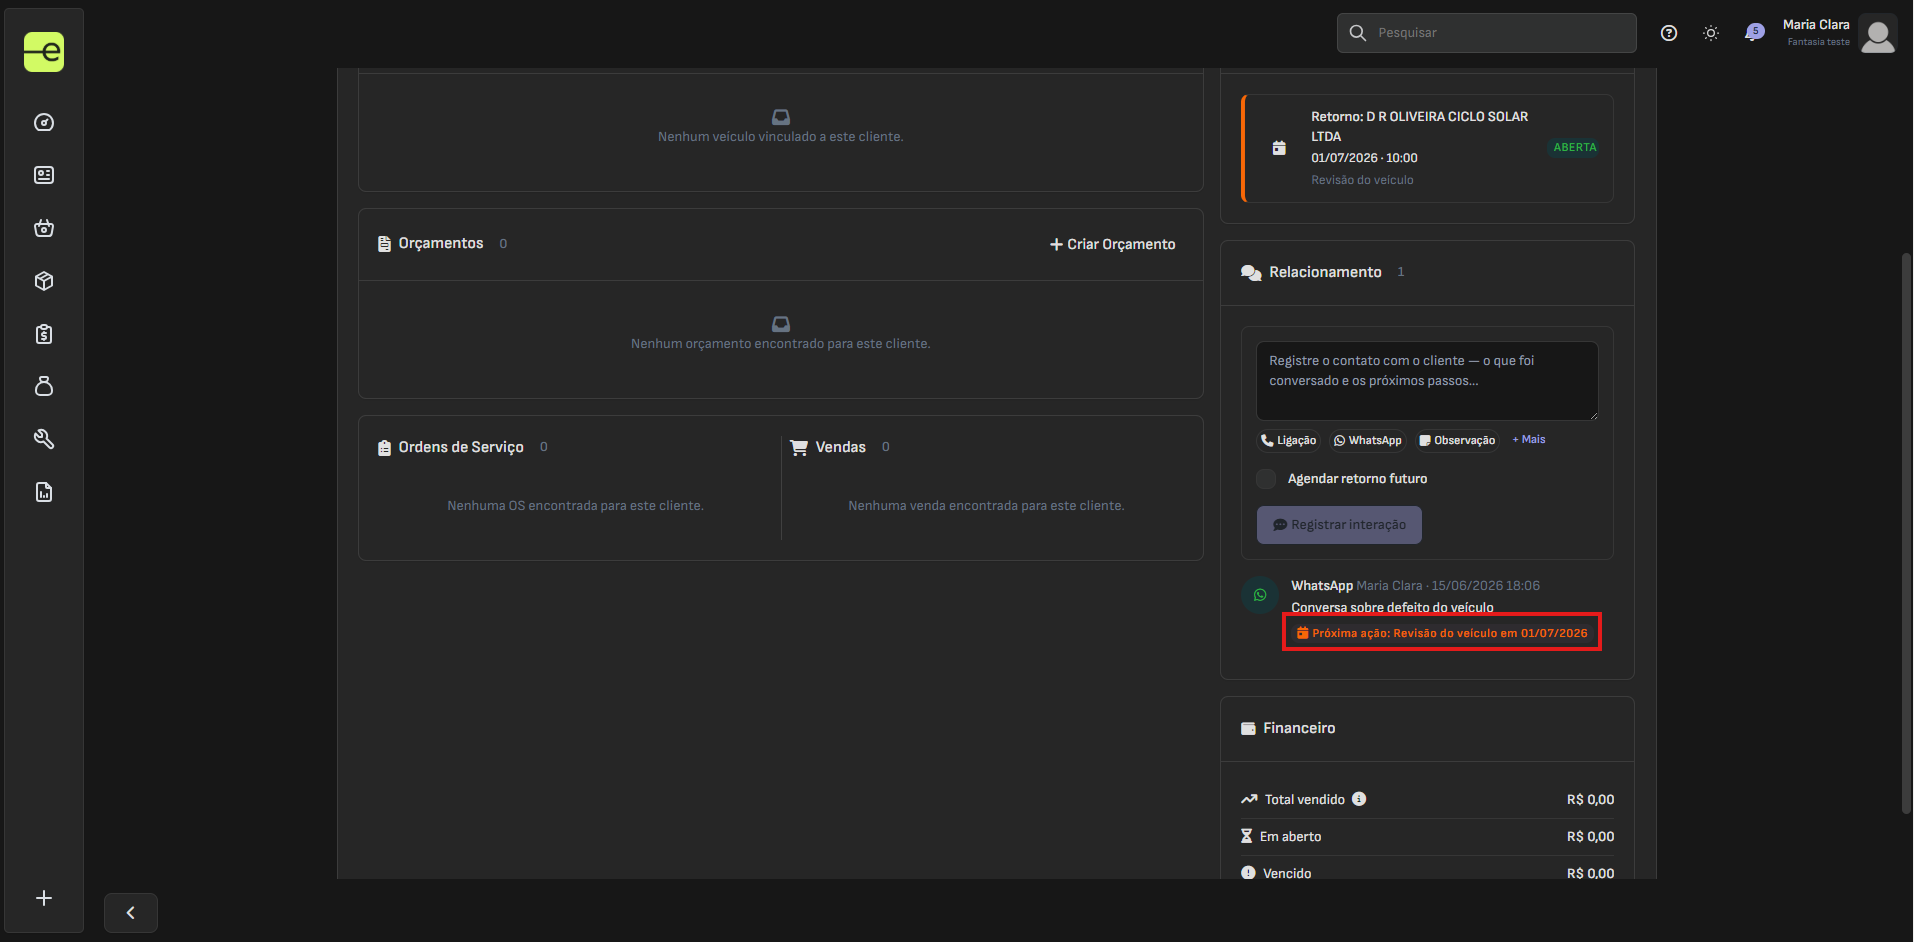Click the ABERTA status badge
Viewport: 1914px width, 943px height.
pos(1575,147)
